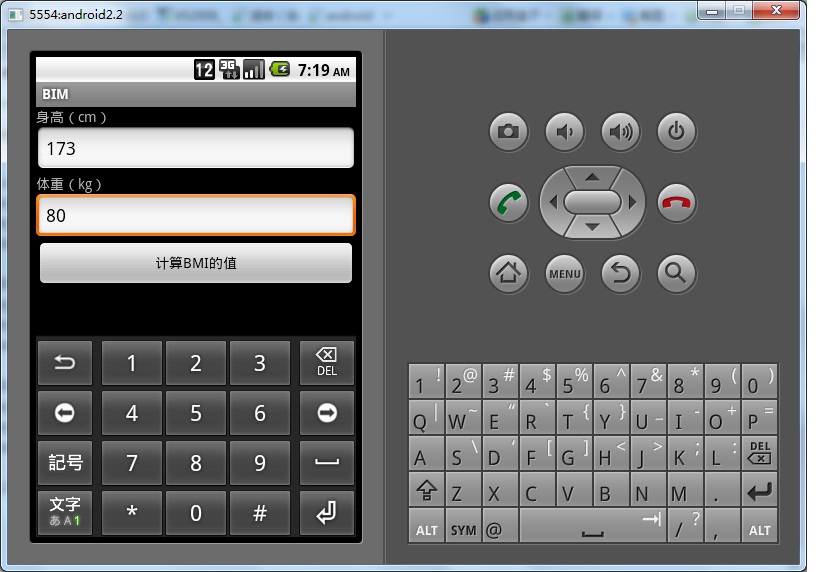Minimize the 5554:android2.2 emulator window
Image resolution: width=819 pixels, height=572 pixels.
coord(711,11)
